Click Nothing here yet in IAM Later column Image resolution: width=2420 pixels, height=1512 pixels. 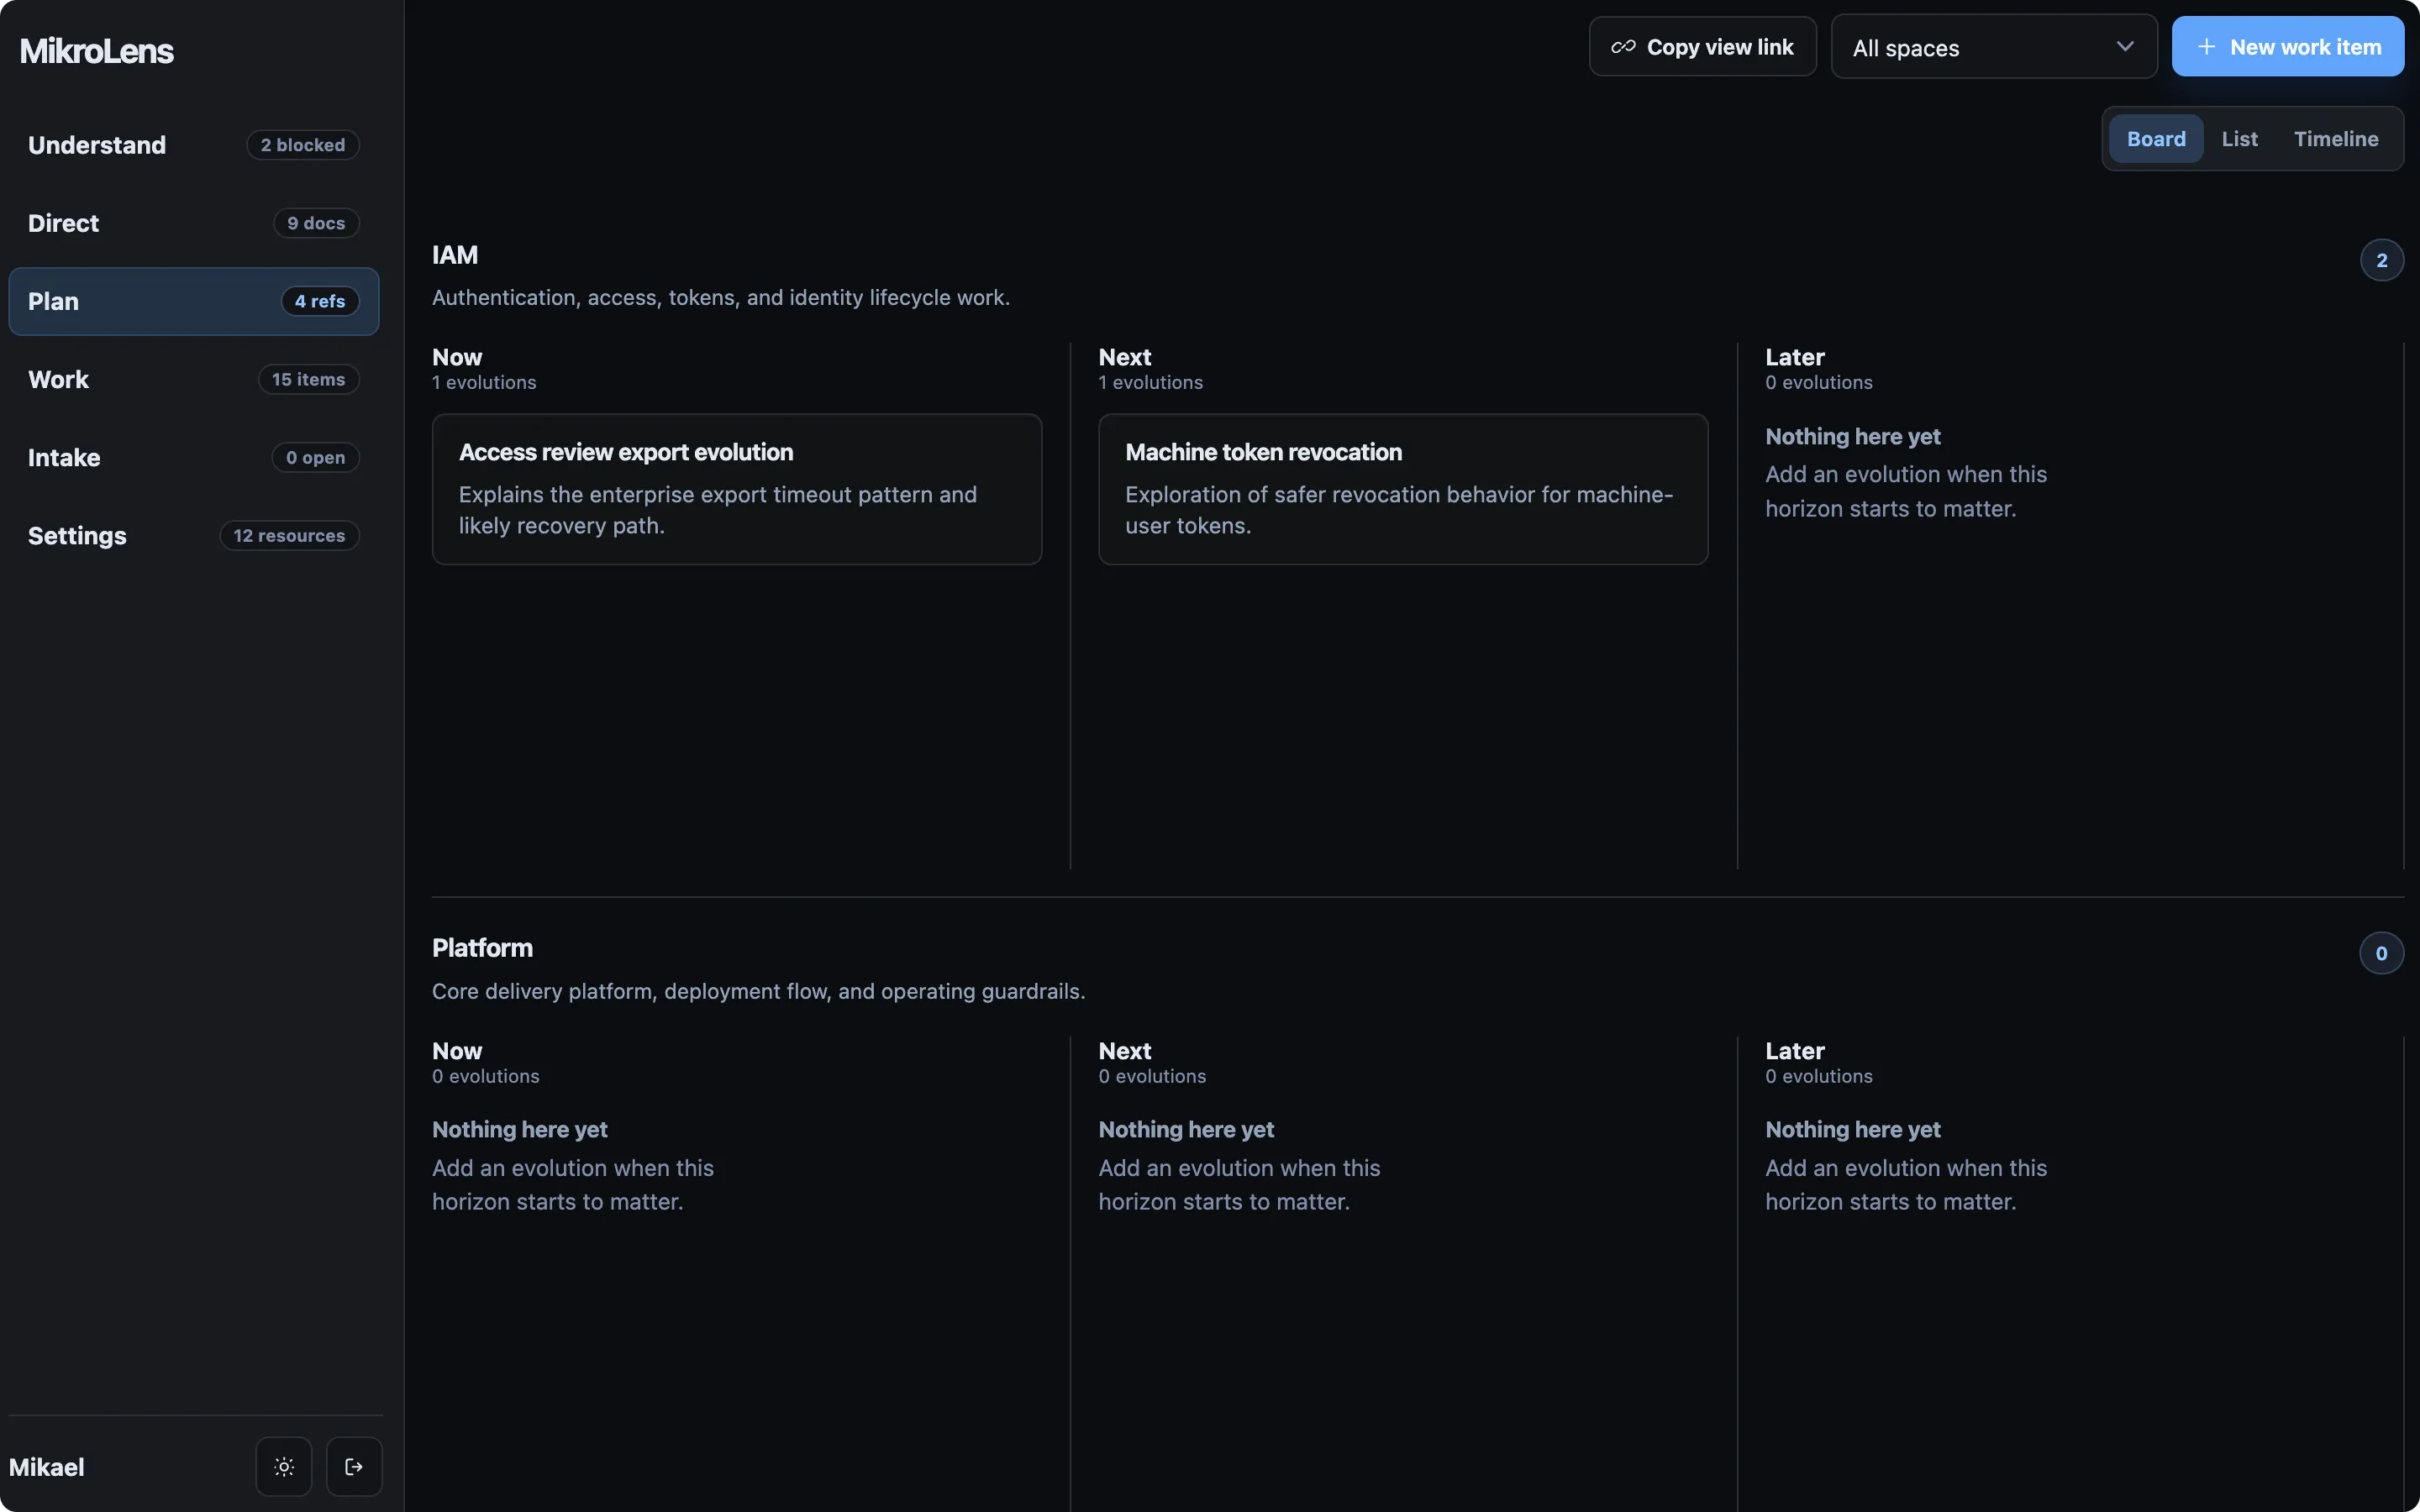coord(1852,436)
